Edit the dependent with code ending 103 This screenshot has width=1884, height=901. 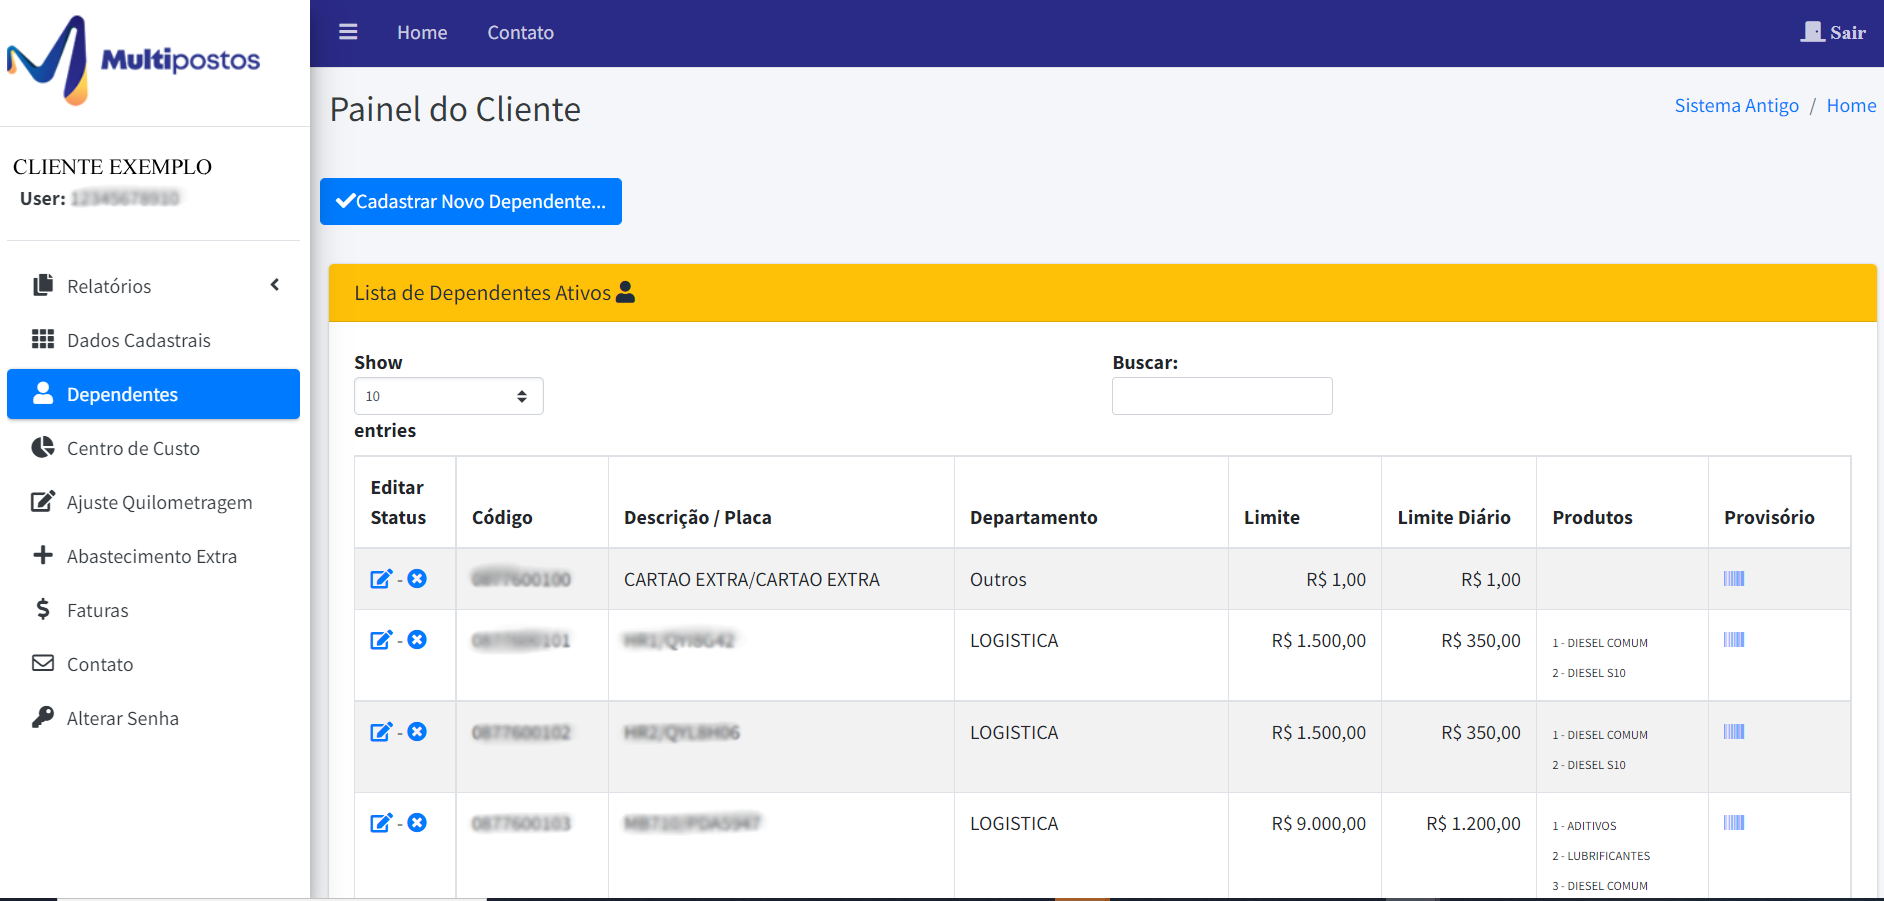click(381, 823)
